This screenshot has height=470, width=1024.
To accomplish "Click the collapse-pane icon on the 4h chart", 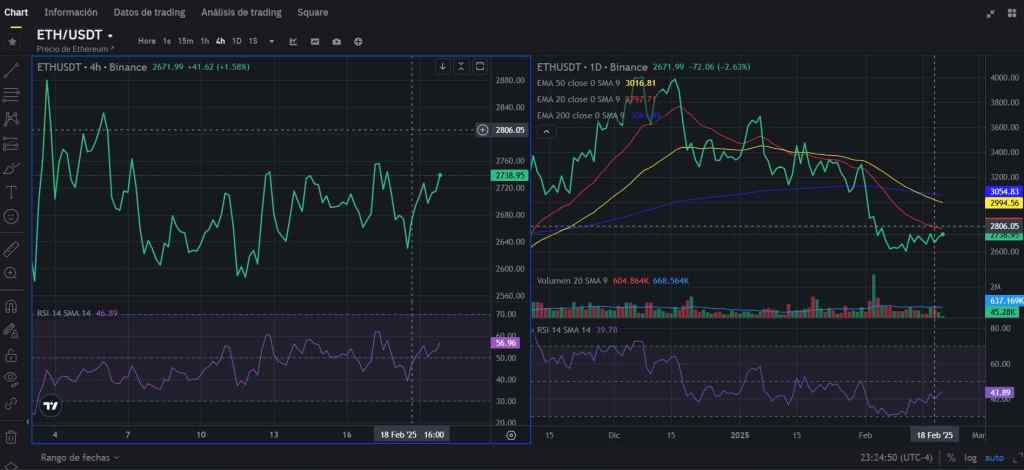I will tap(461, 66).
